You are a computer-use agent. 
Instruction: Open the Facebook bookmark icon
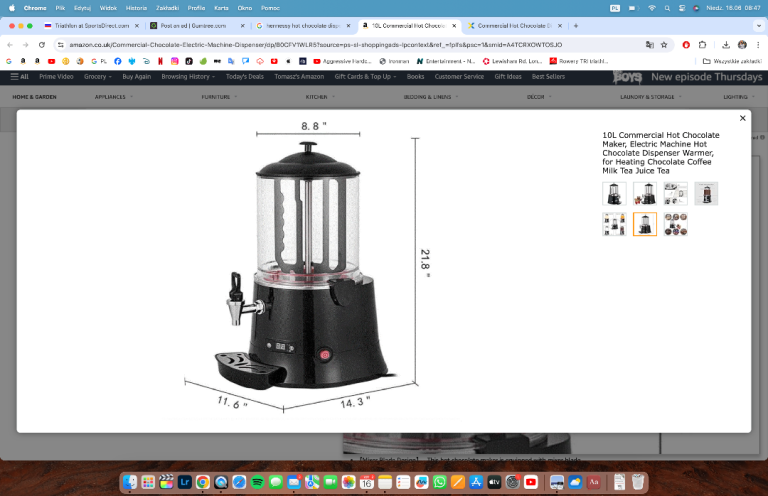click(118, 61)
